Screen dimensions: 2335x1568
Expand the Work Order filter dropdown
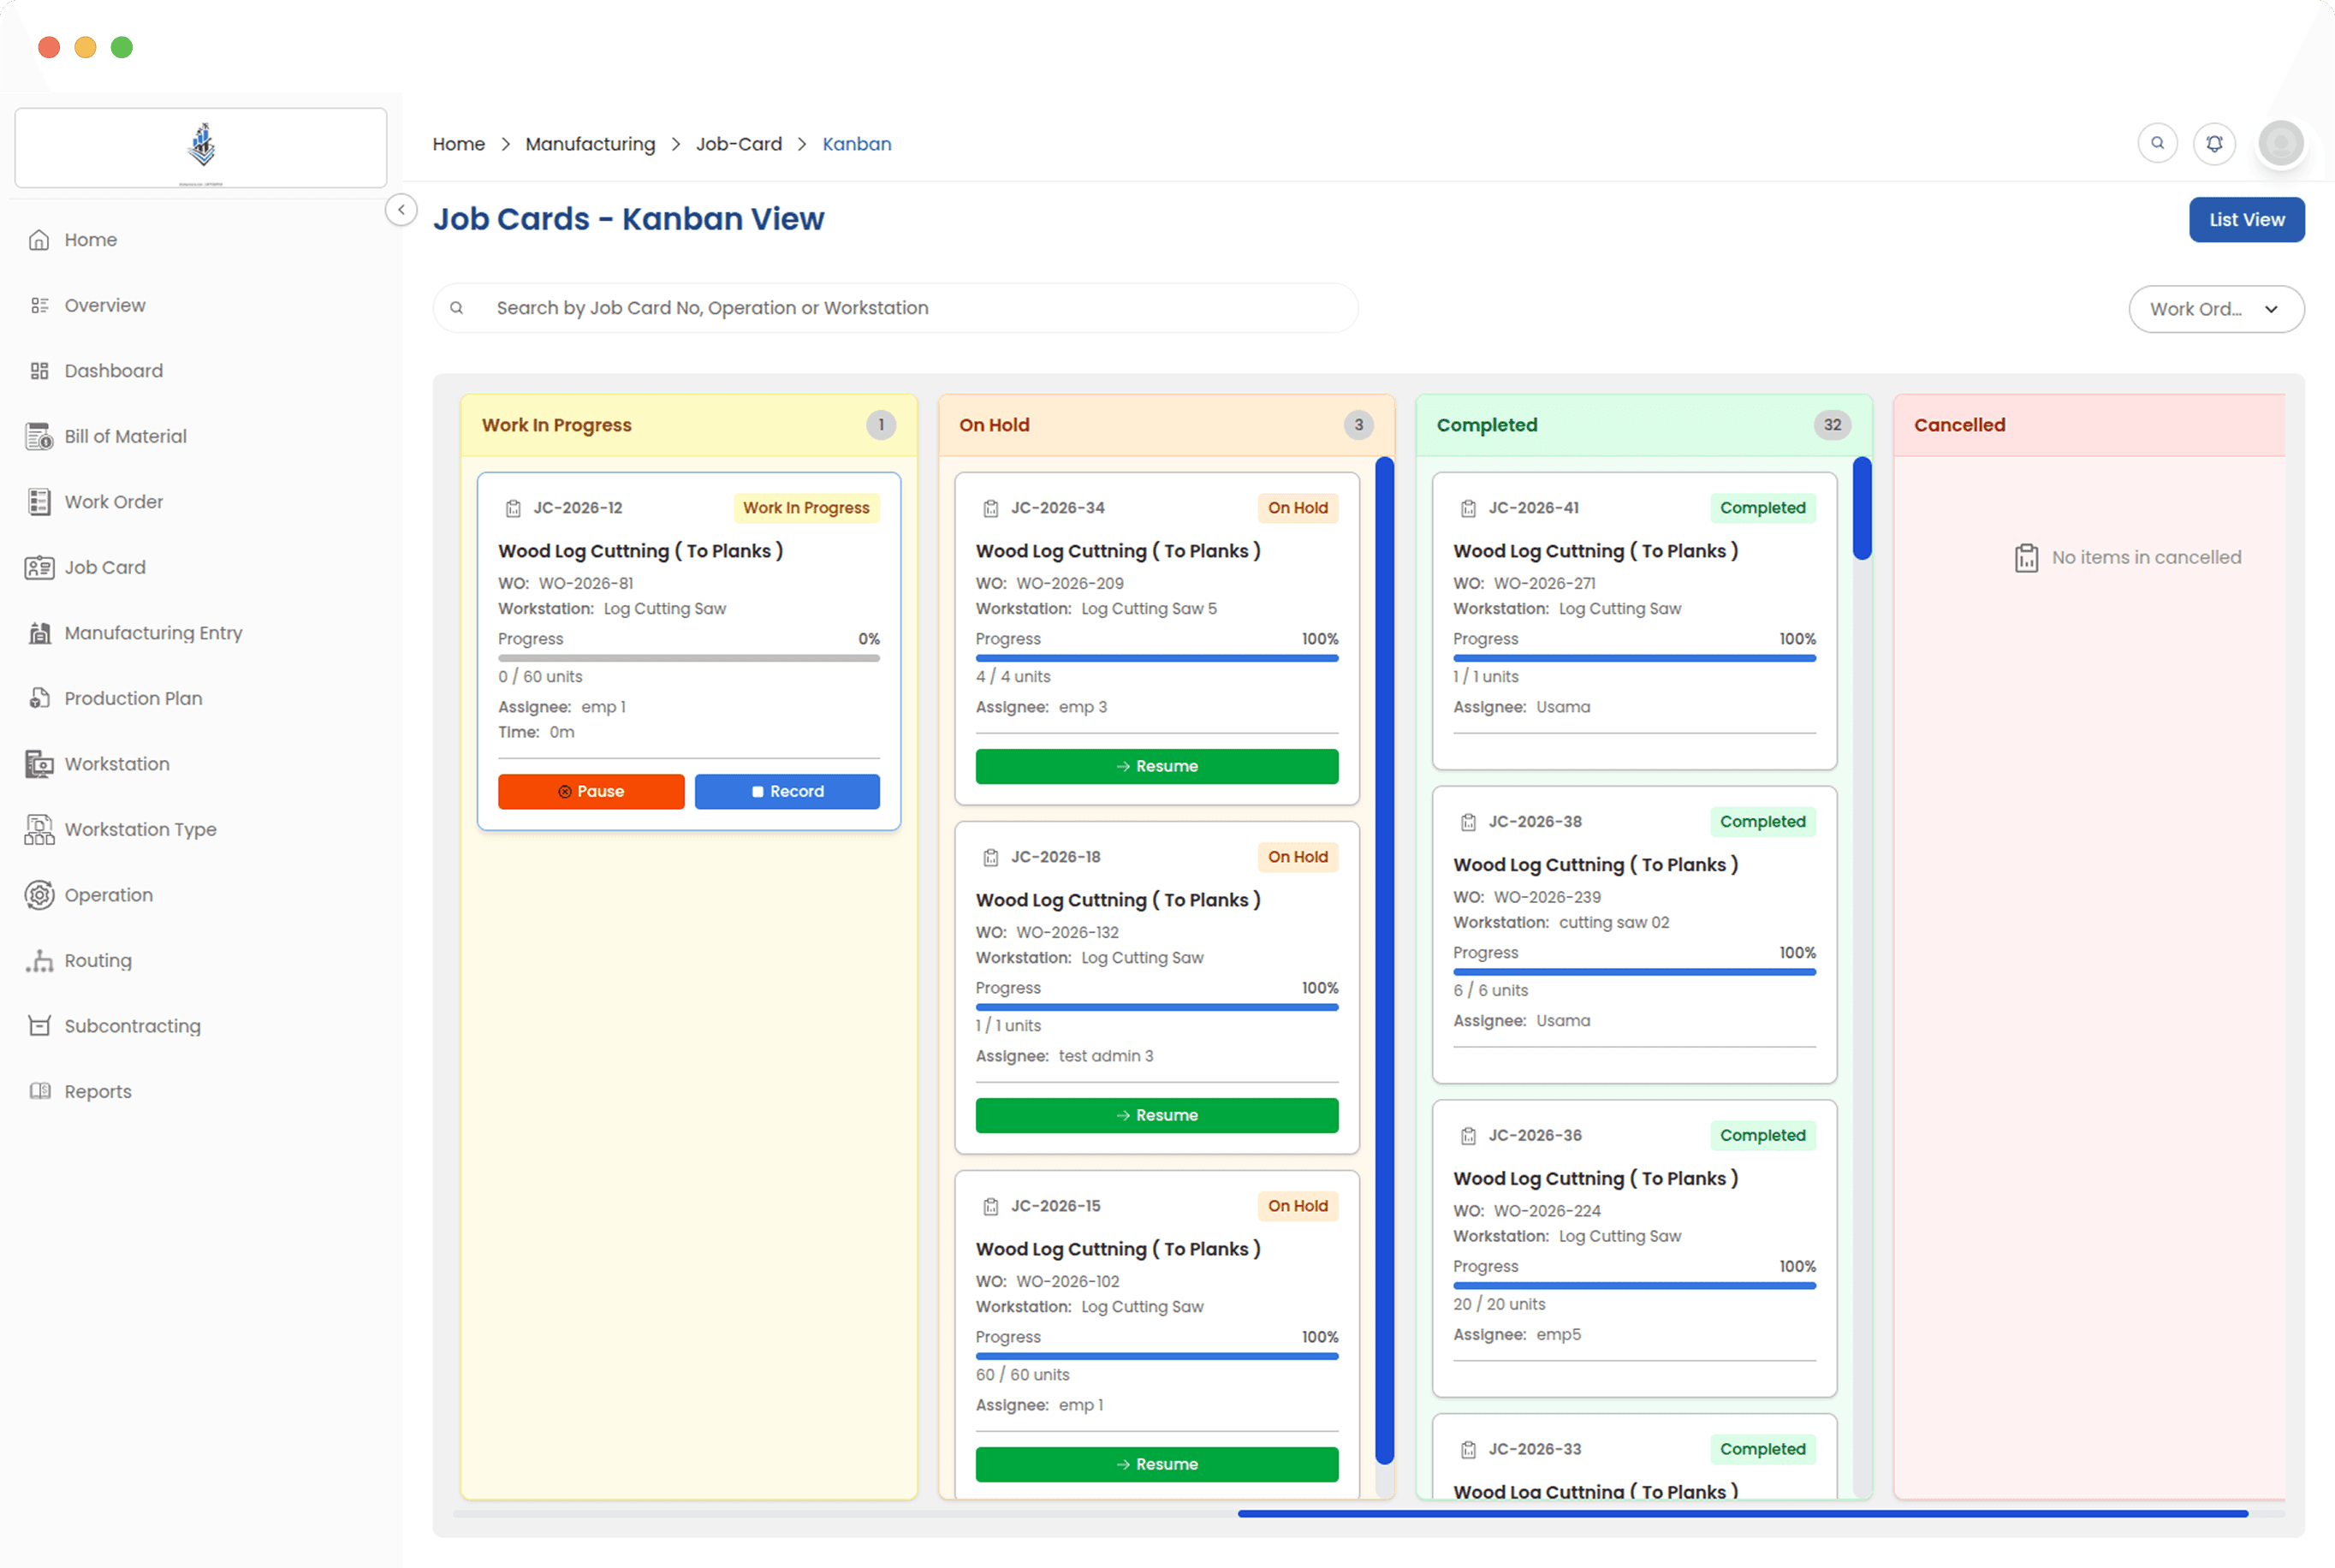(2216, 309)
